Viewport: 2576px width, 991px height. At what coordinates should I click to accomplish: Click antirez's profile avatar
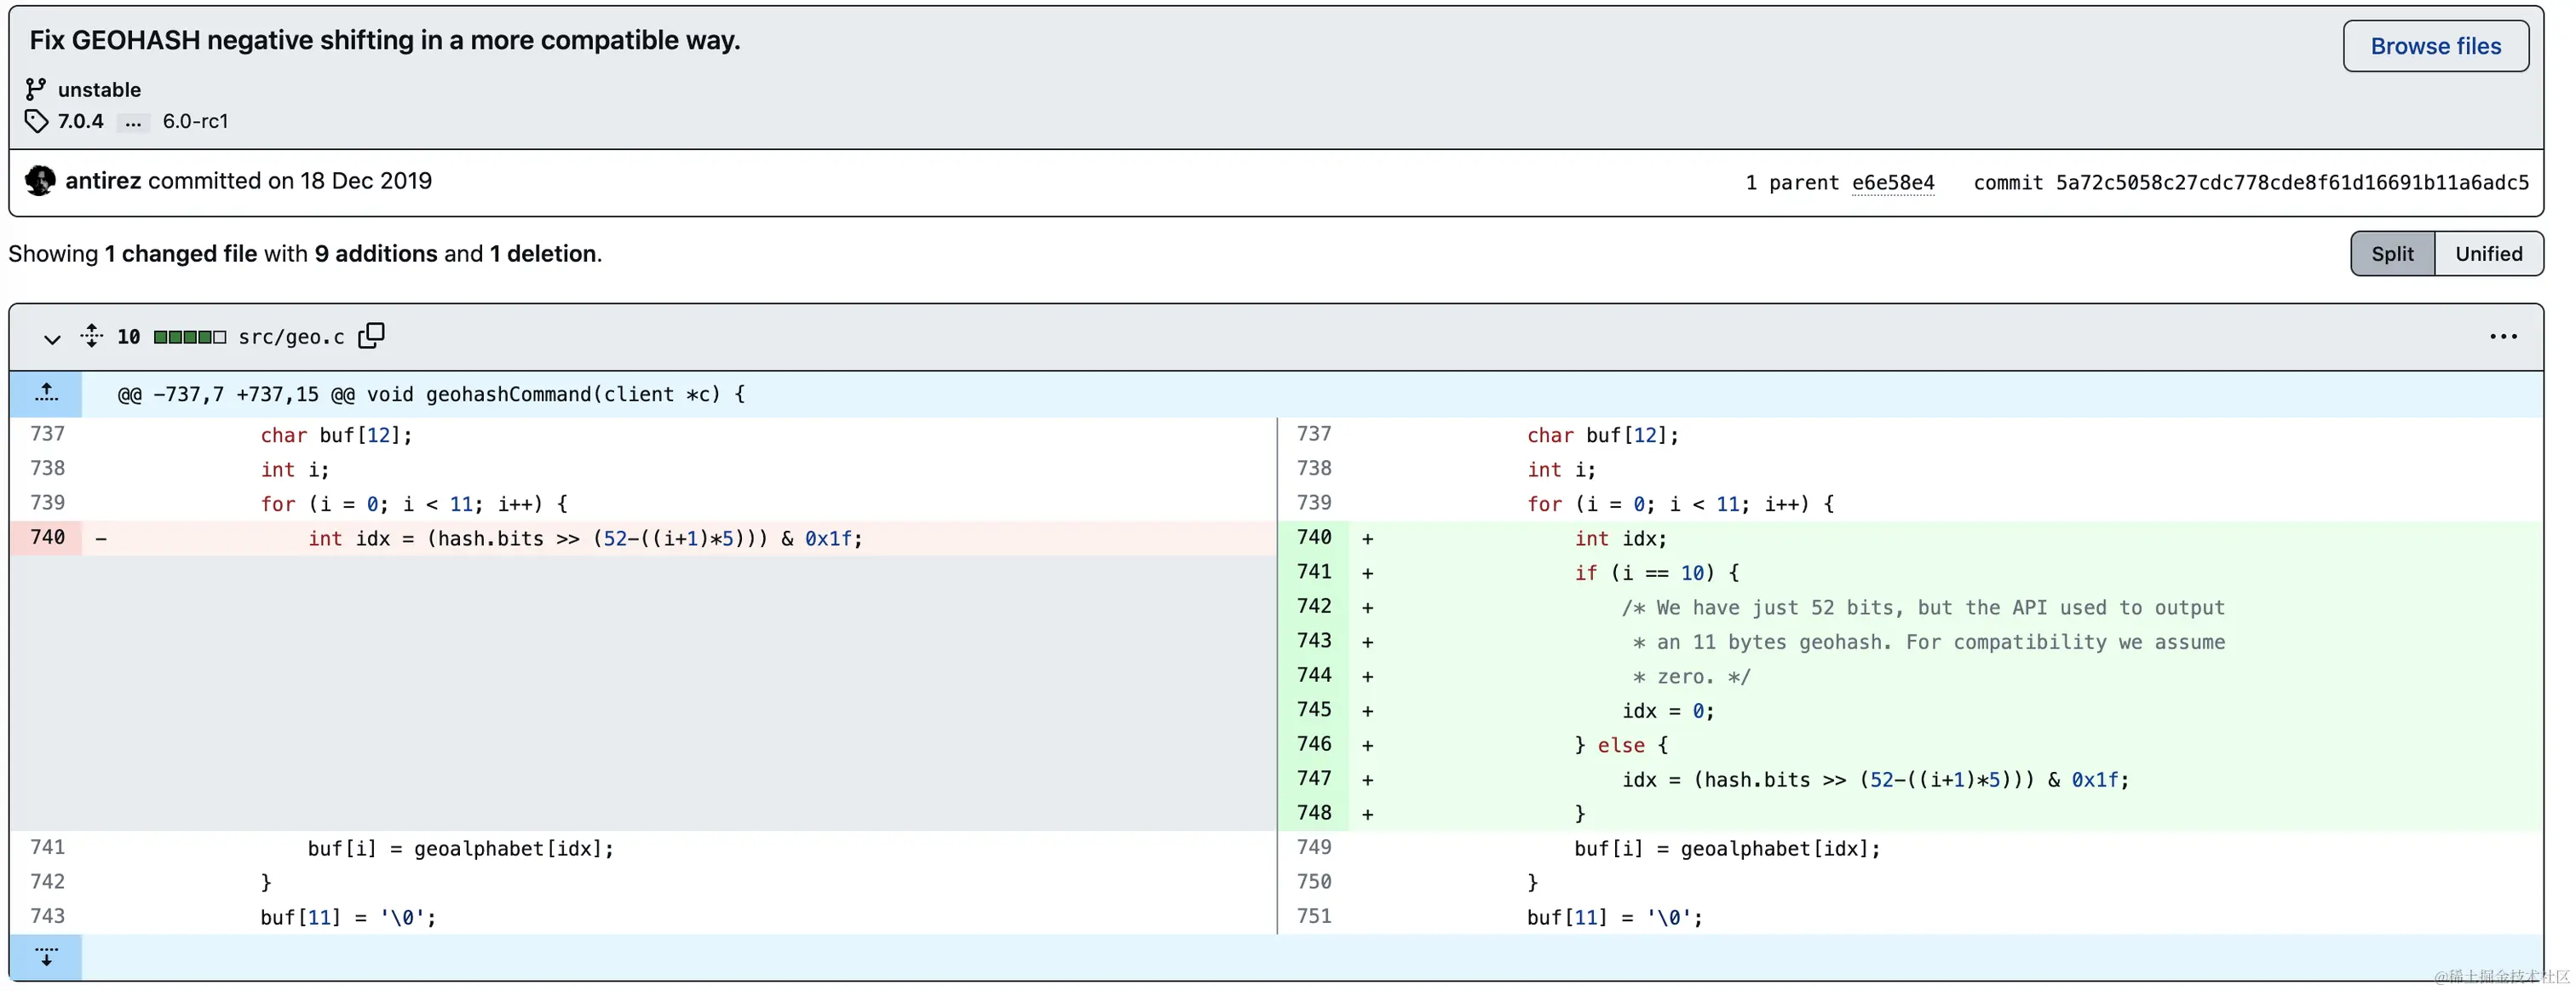pos(40,181)
